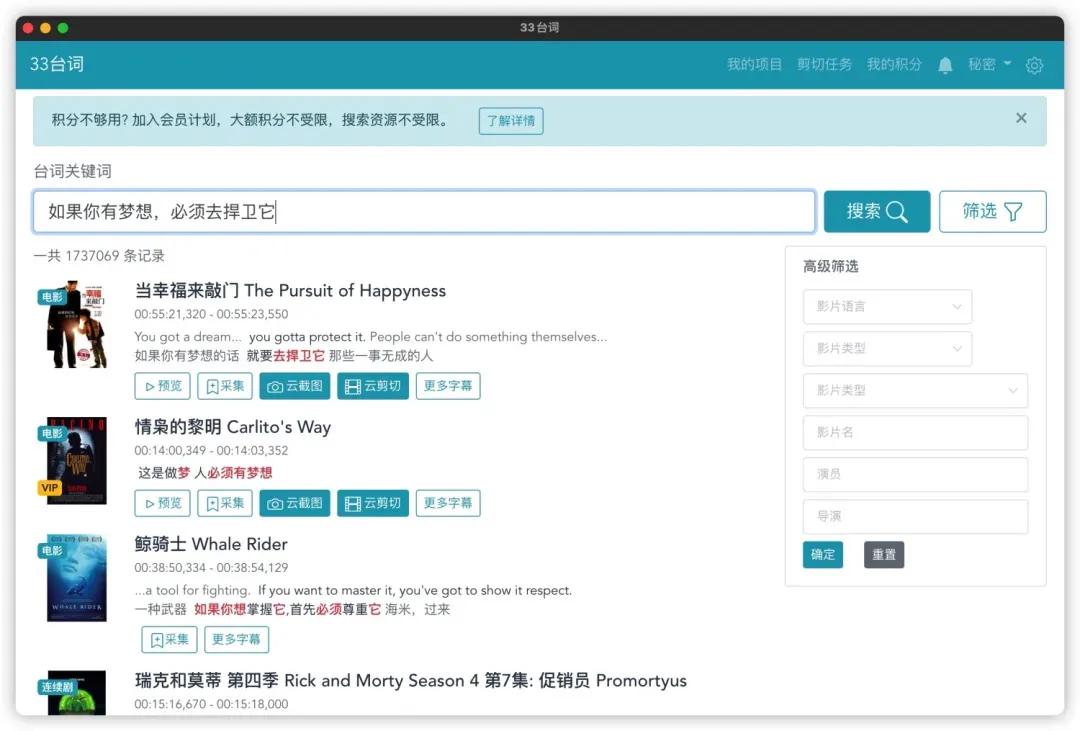Collect the Whale Rider subtitle result

click(x=168, y=639)
